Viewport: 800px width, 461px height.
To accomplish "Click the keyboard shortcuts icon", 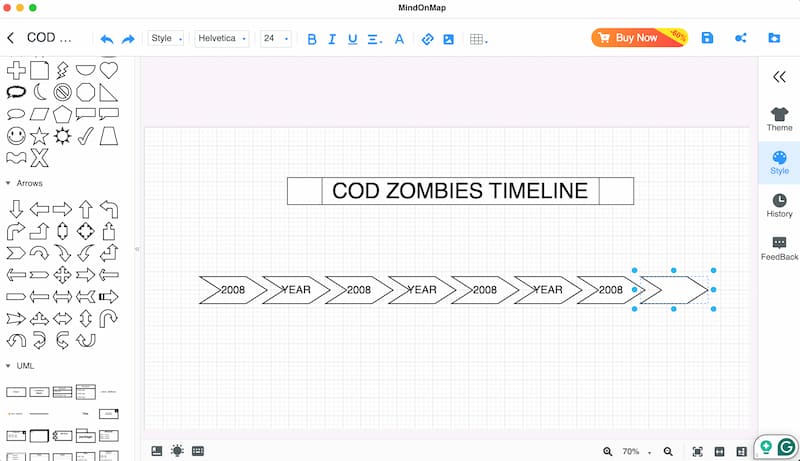I will pos(198,451).
